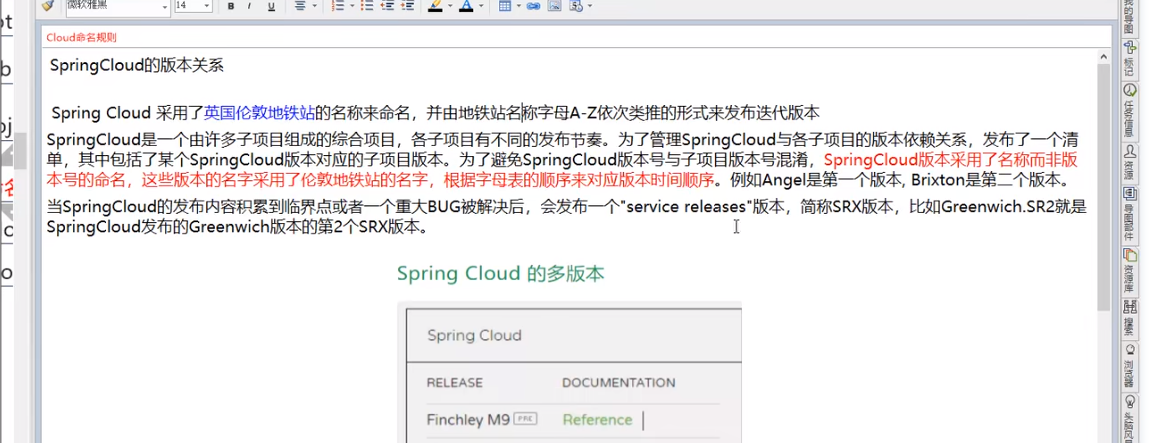
Task: Expand the date and time options arrow
Action: point(589,7)
